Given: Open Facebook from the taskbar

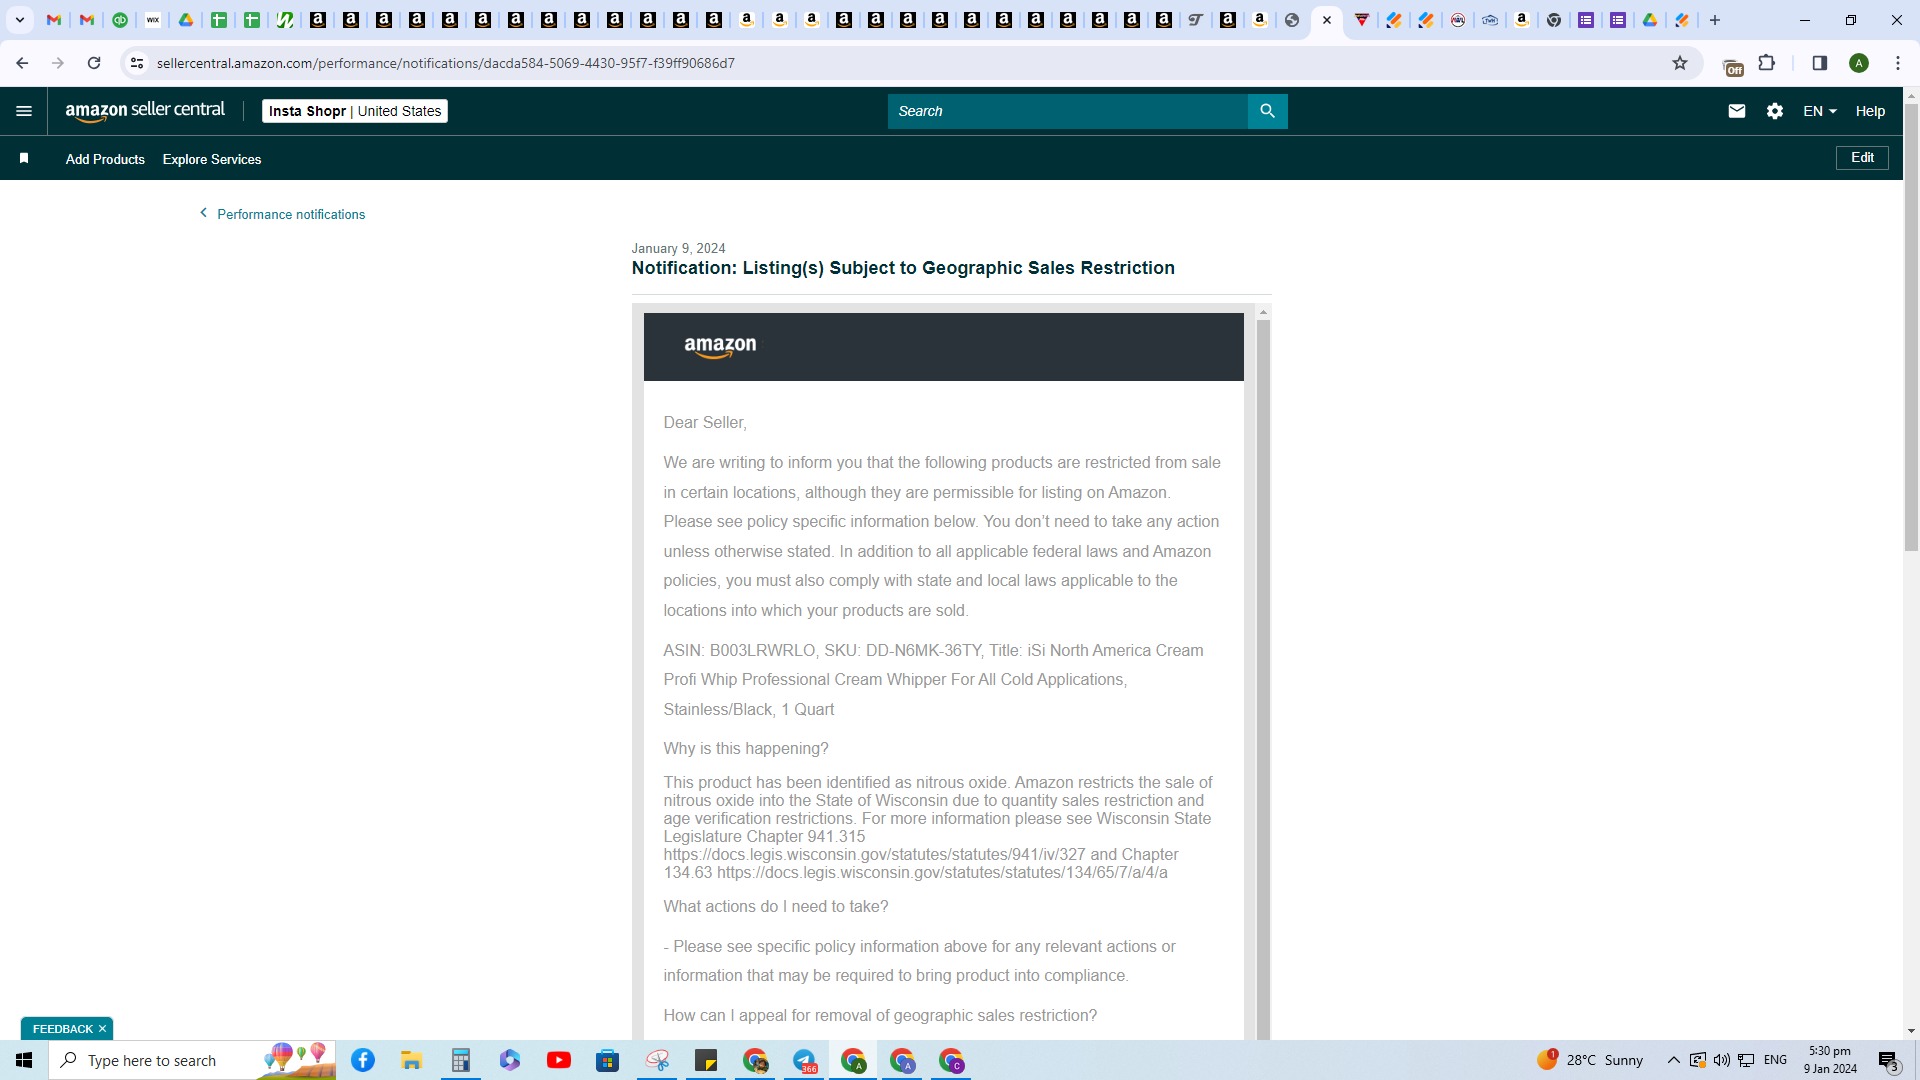Looking at the screenshot, I should [x=363, y=1060].
